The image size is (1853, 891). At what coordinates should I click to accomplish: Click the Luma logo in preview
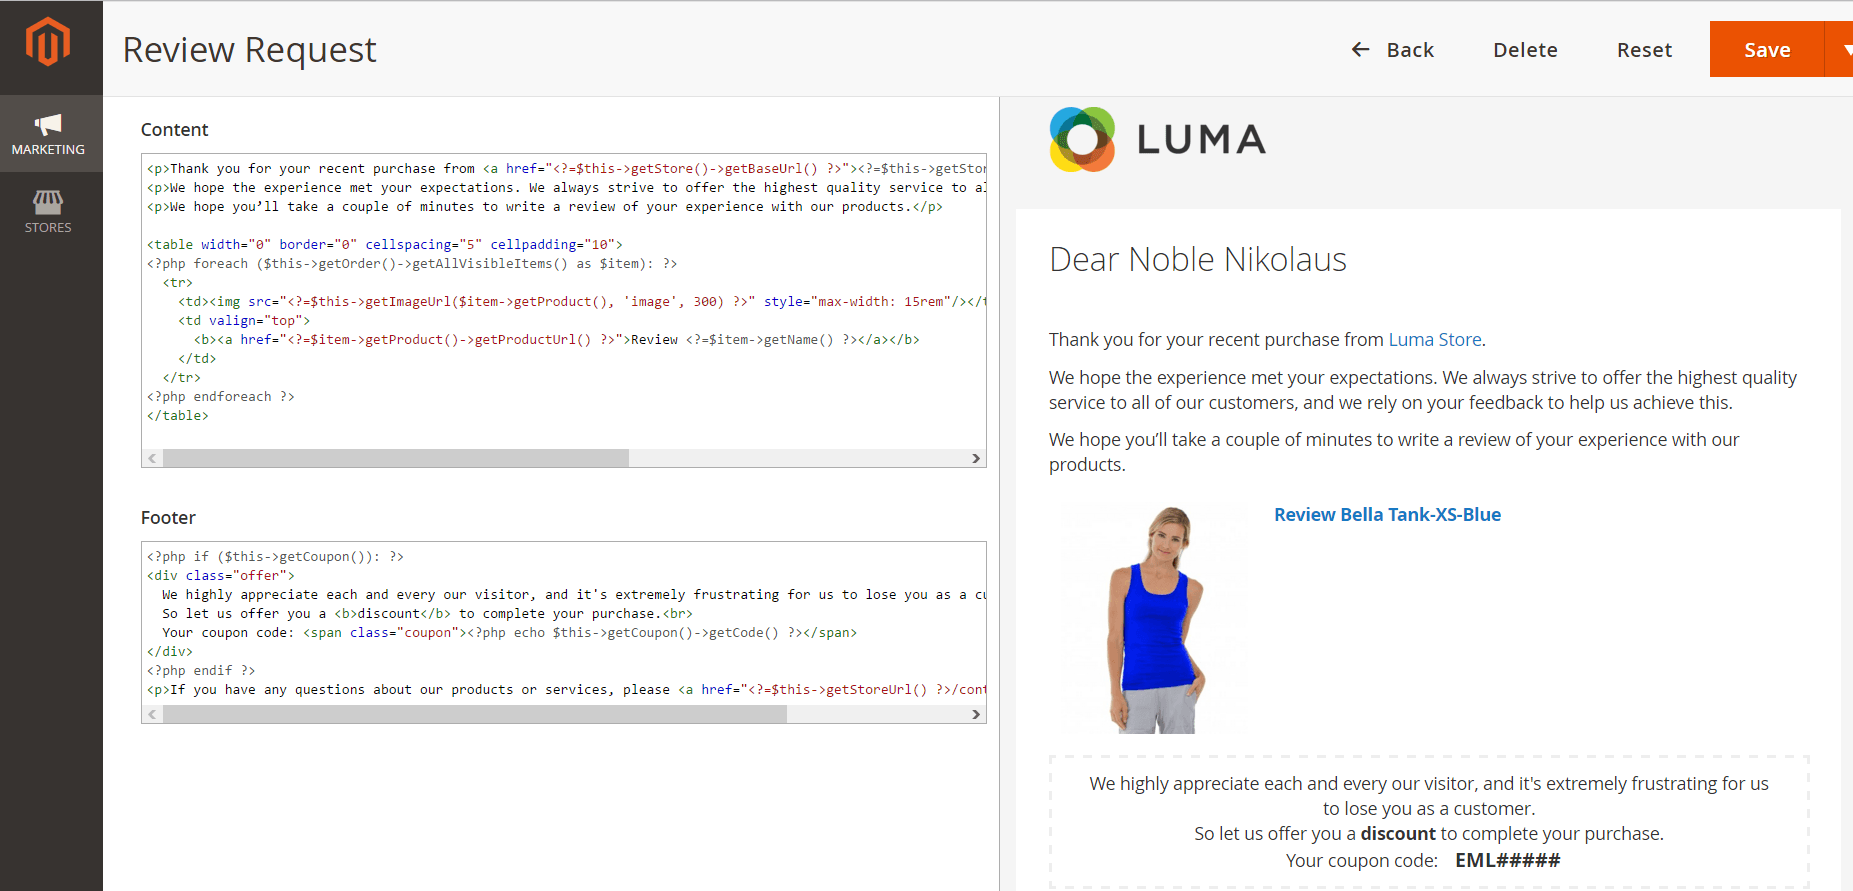pos(1158,139)
